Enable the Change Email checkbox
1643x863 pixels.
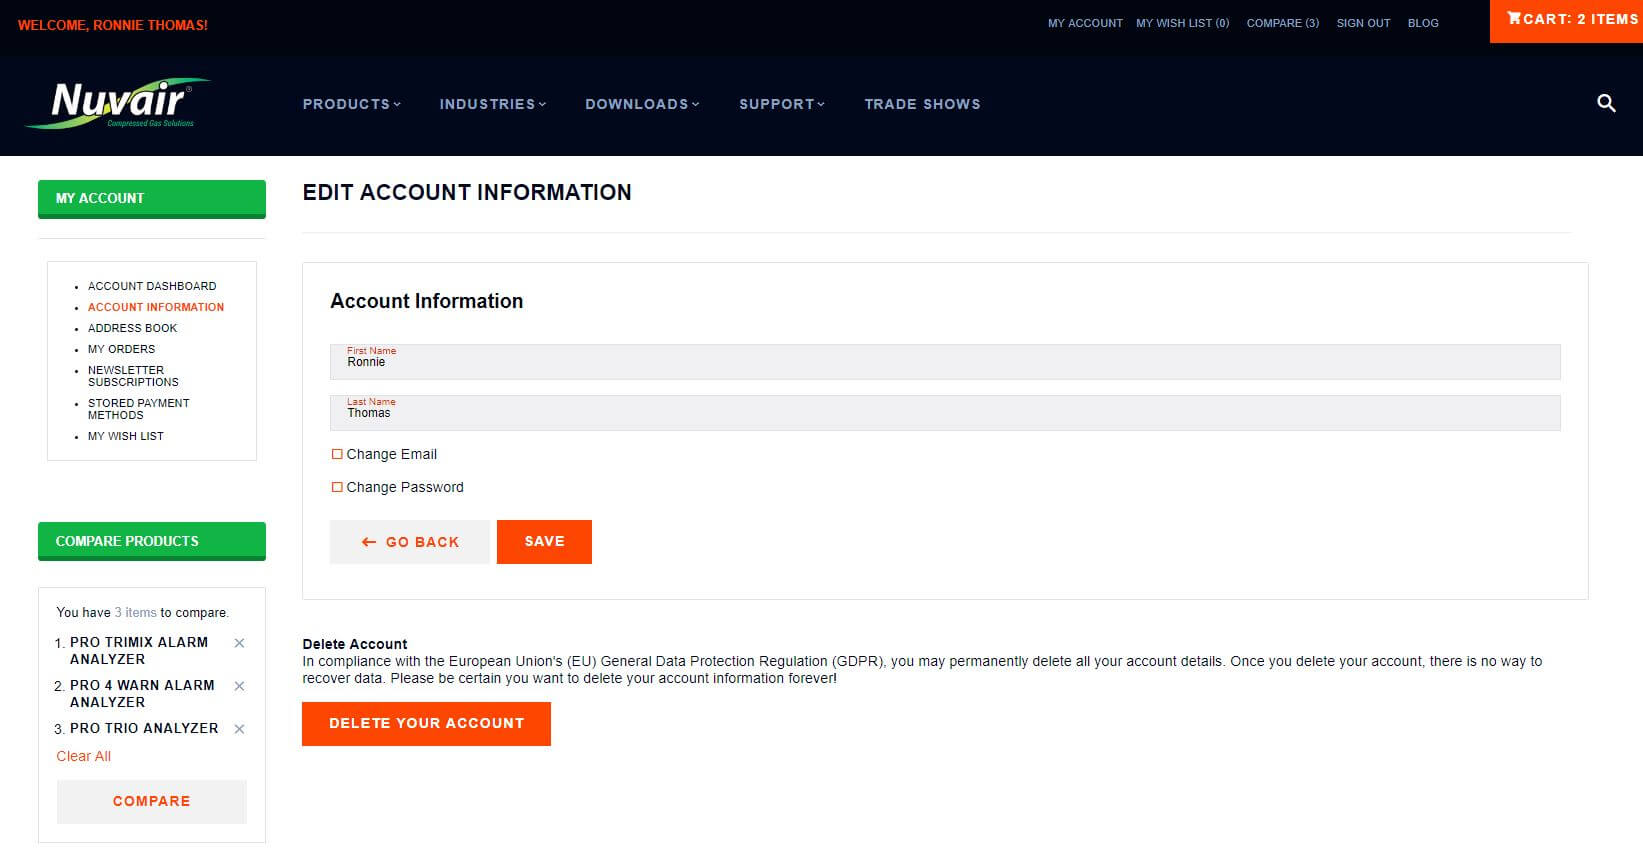pyautogui.click(x=337, y=454)
